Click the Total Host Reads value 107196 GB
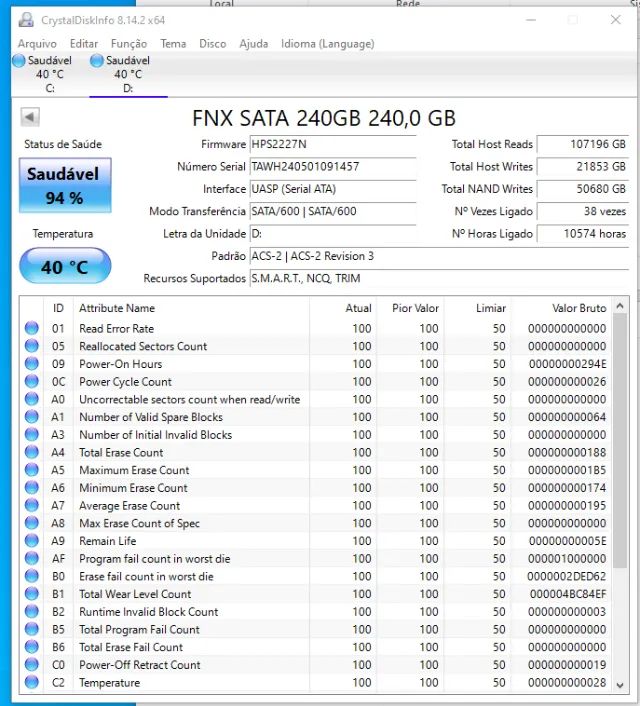 582,144
